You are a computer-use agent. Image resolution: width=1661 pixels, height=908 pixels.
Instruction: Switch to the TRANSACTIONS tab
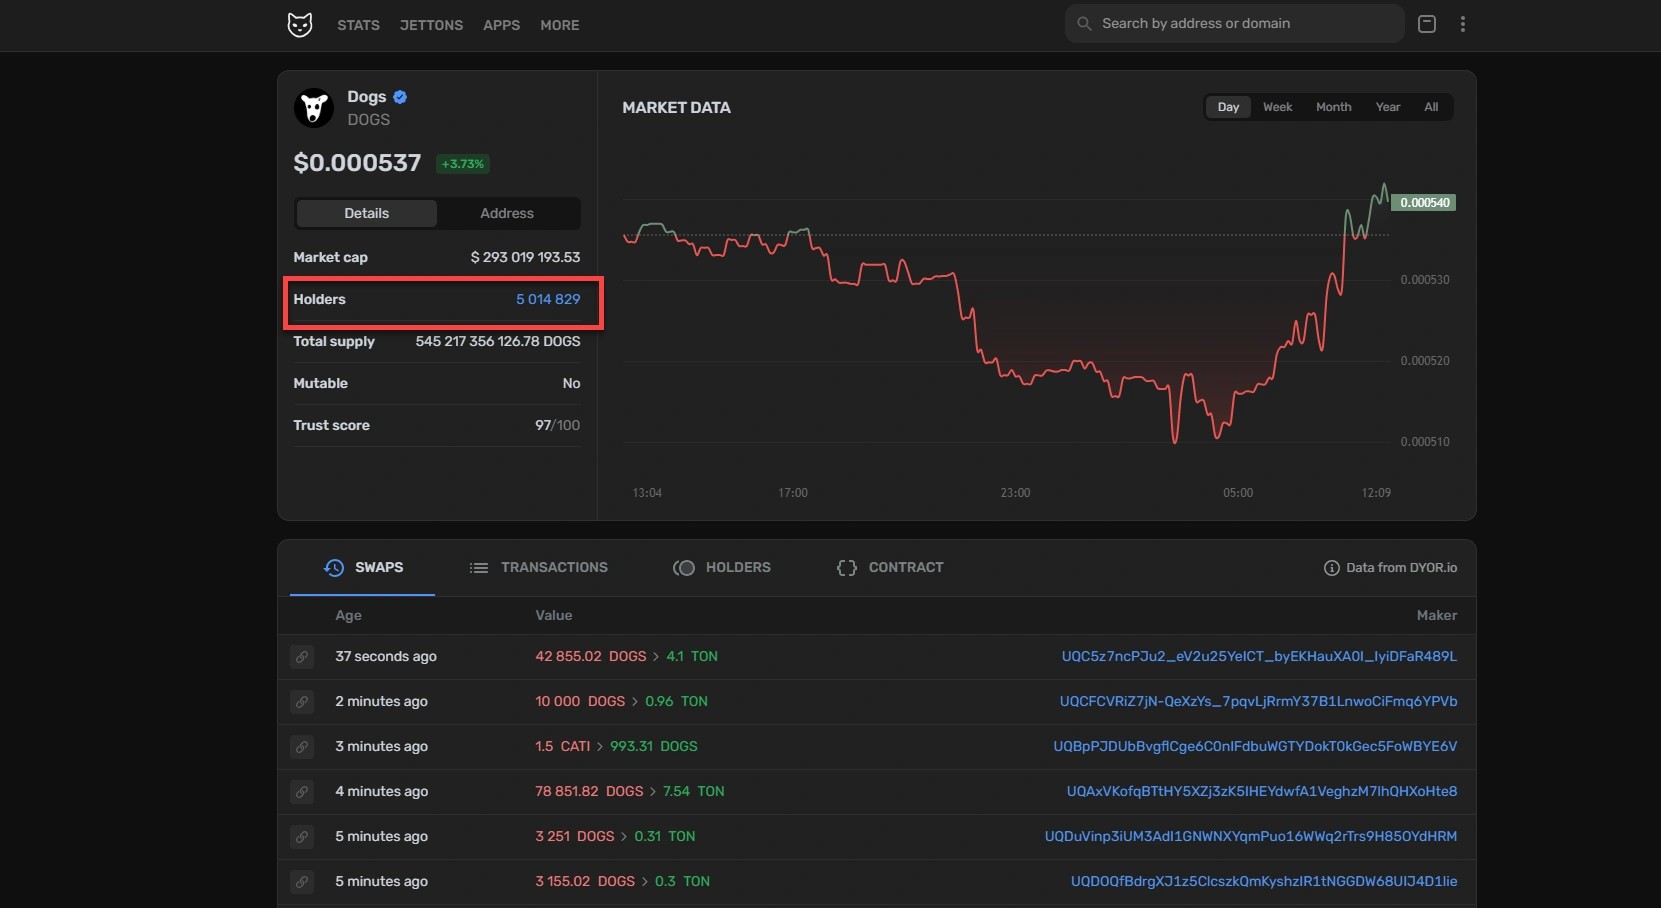click(x=539, y=568)
